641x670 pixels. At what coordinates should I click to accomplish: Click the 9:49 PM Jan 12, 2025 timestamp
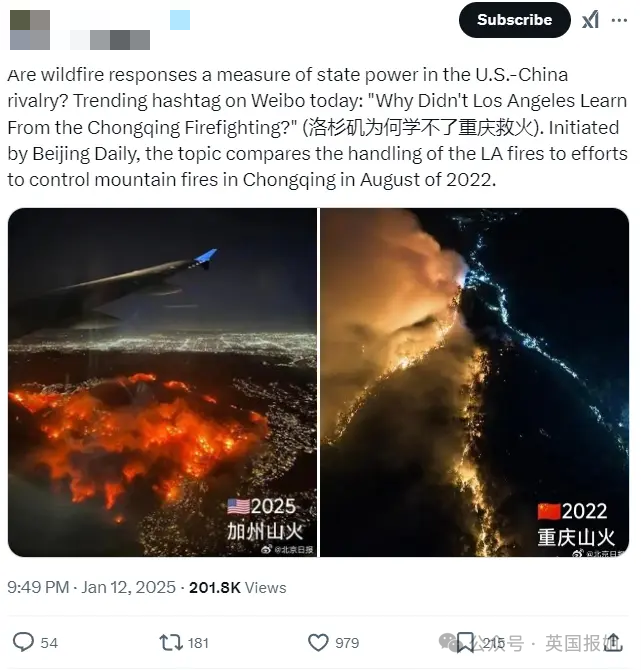[x=91, y=588]
